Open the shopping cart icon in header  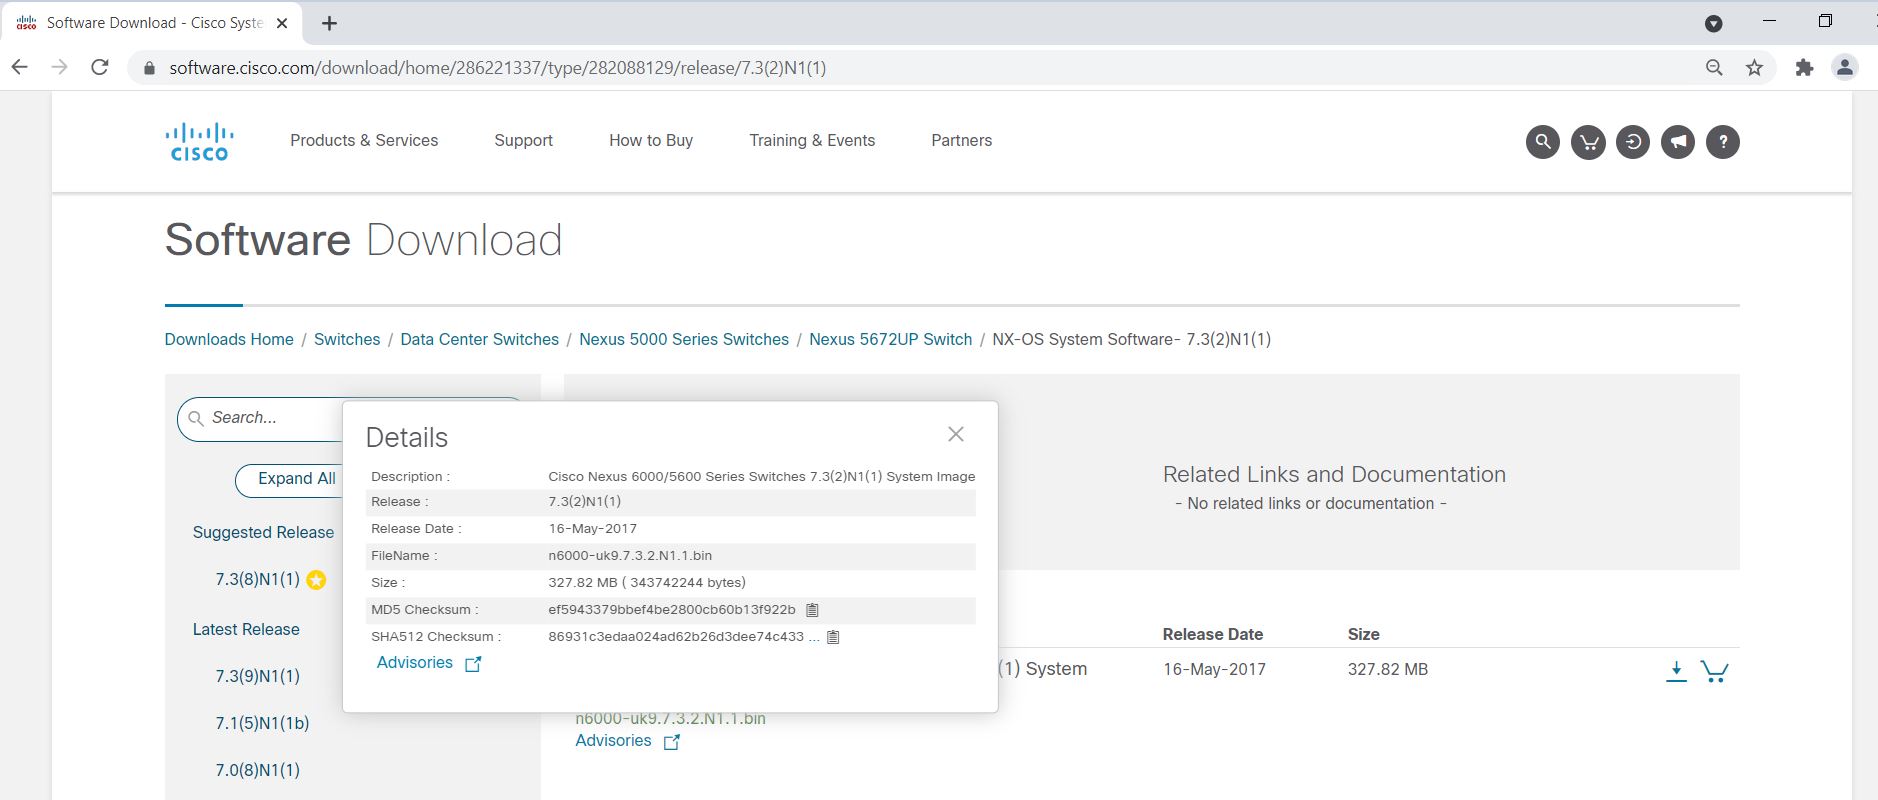click(1588, 142)
